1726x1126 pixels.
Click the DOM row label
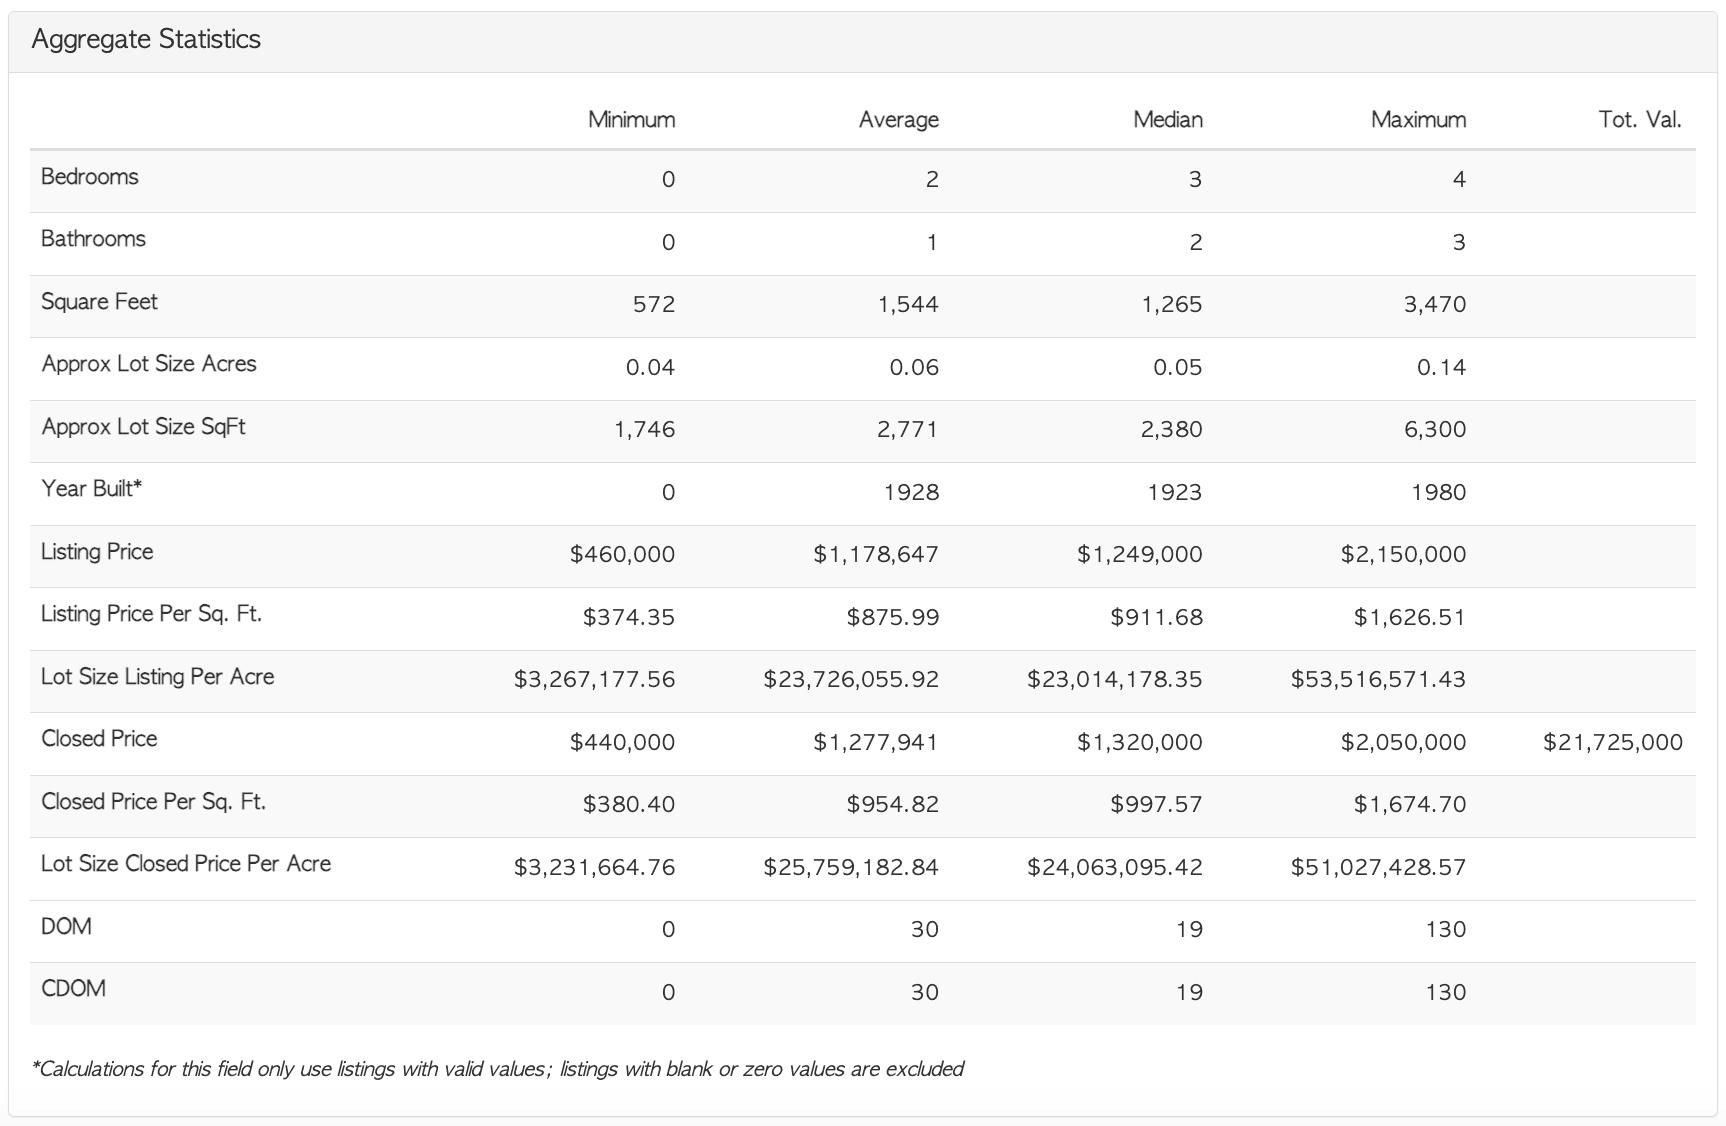(66, 927)
